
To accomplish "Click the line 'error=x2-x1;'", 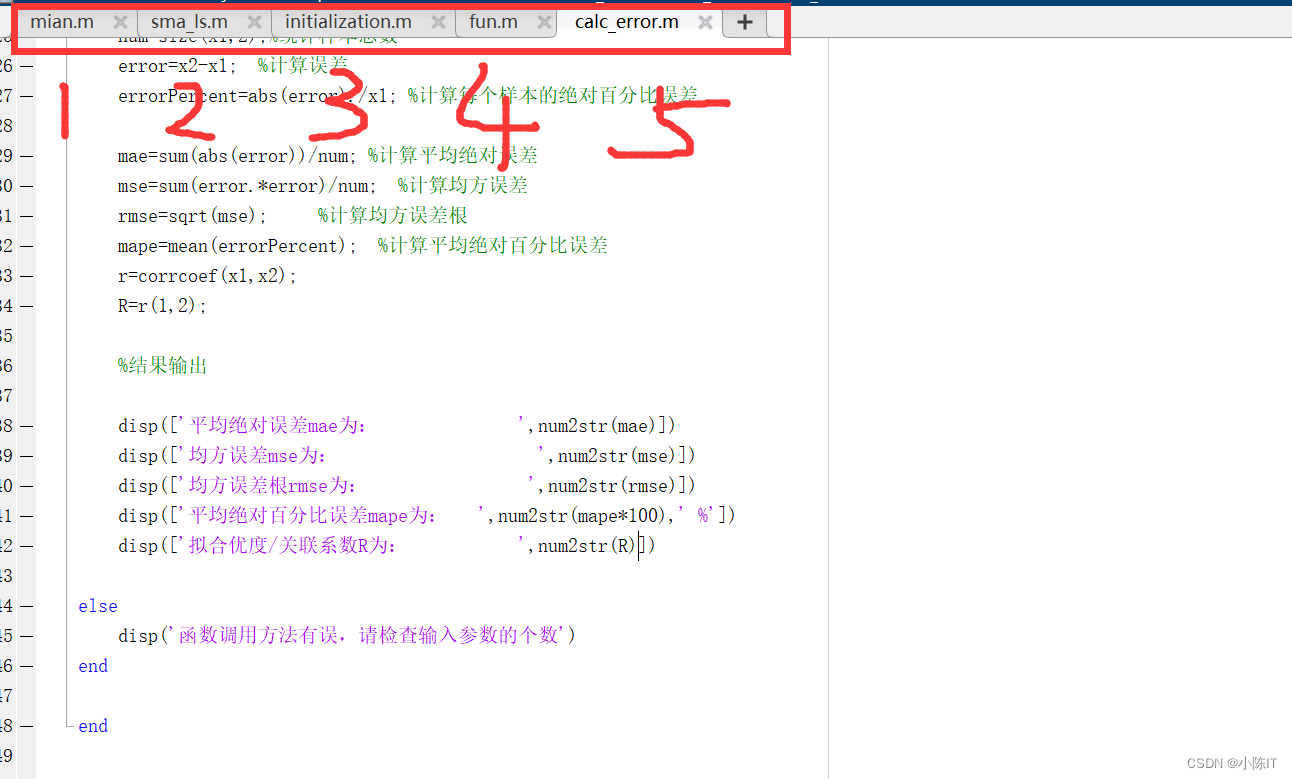I will coord(177,66).
